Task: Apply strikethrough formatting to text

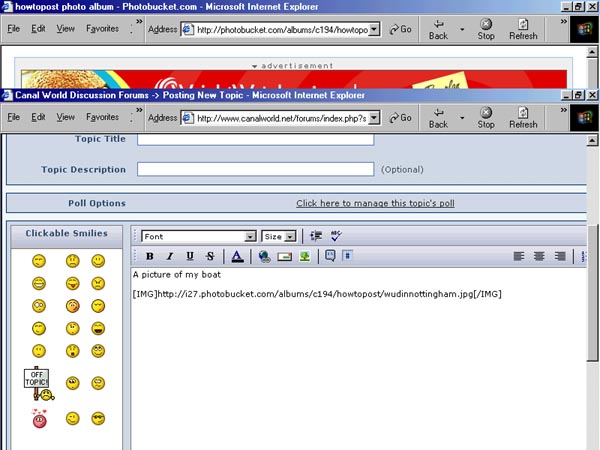Action: click(x=210, y=256)
